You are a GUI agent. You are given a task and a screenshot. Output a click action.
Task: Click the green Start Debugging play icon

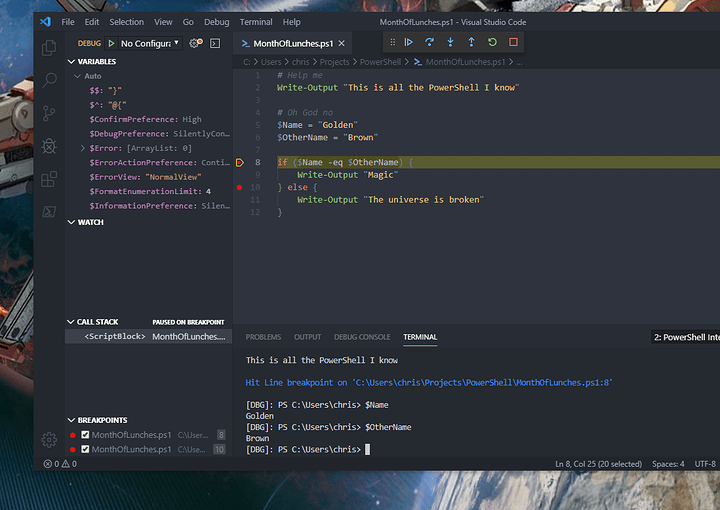[111, 43]
